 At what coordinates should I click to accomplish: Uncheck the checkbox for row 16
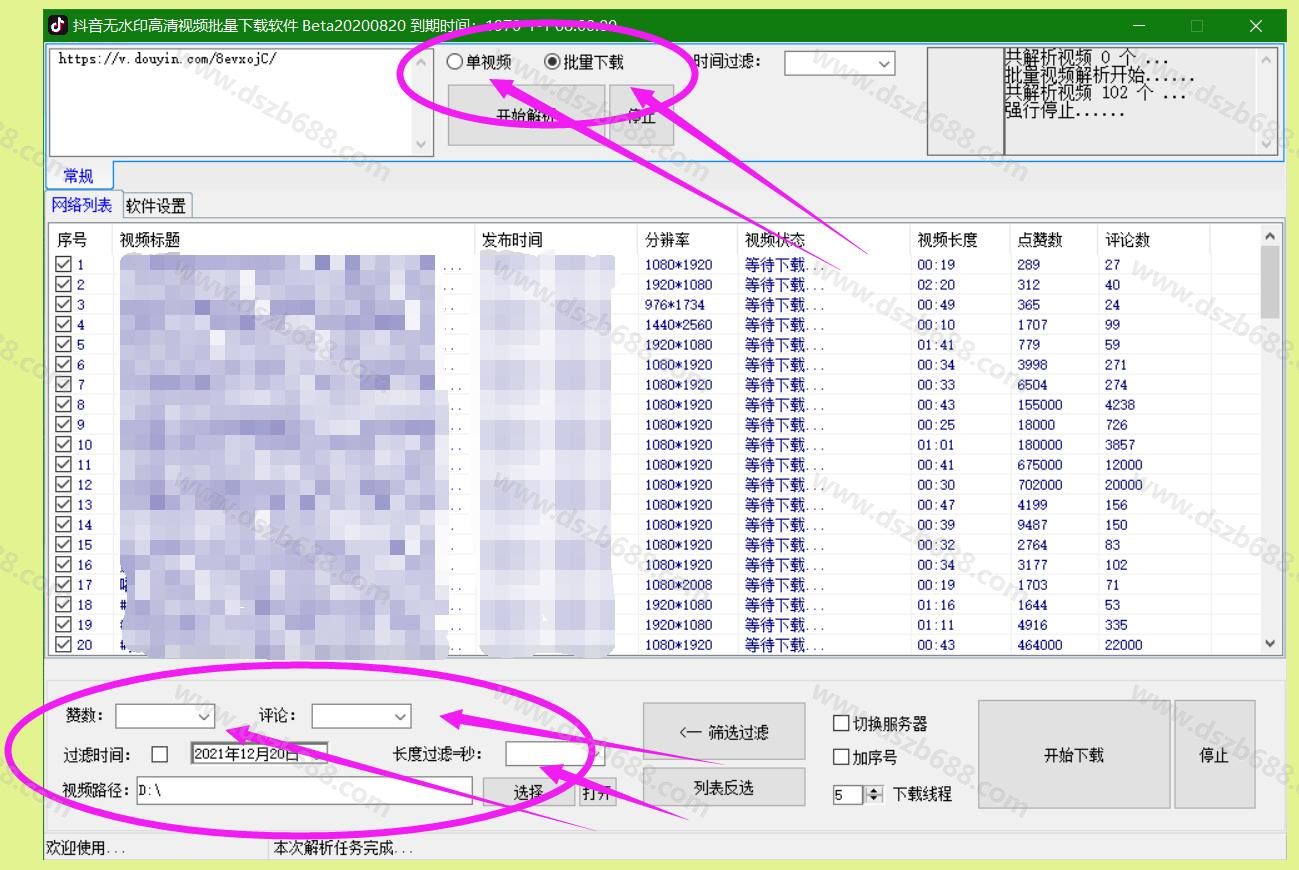tap(63, 565)
